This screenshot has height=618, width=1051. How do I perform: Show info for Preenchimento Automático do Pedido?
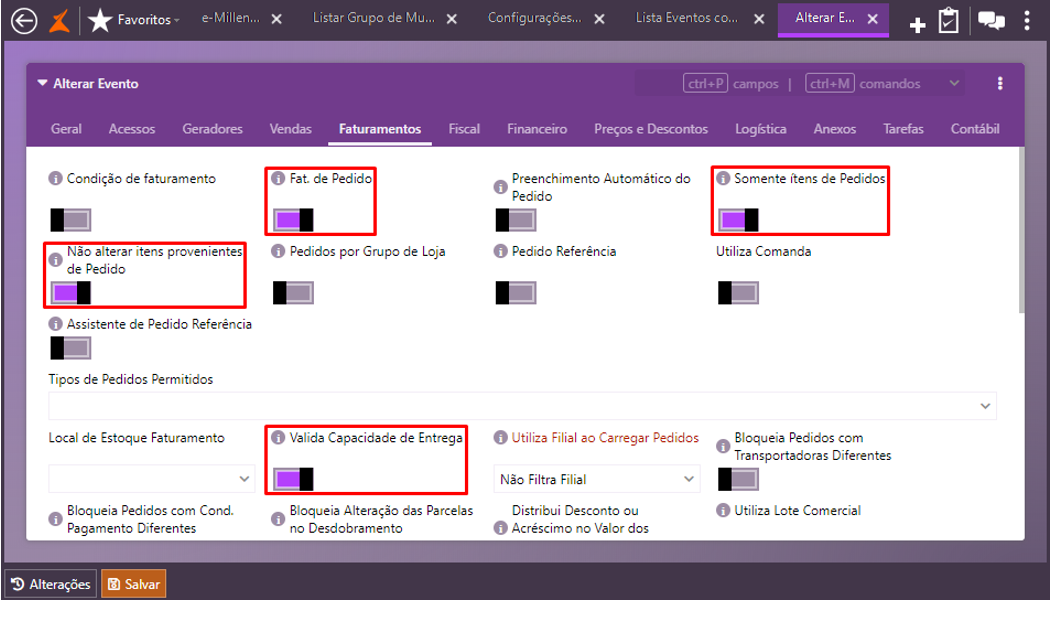[x=500, y=187]
